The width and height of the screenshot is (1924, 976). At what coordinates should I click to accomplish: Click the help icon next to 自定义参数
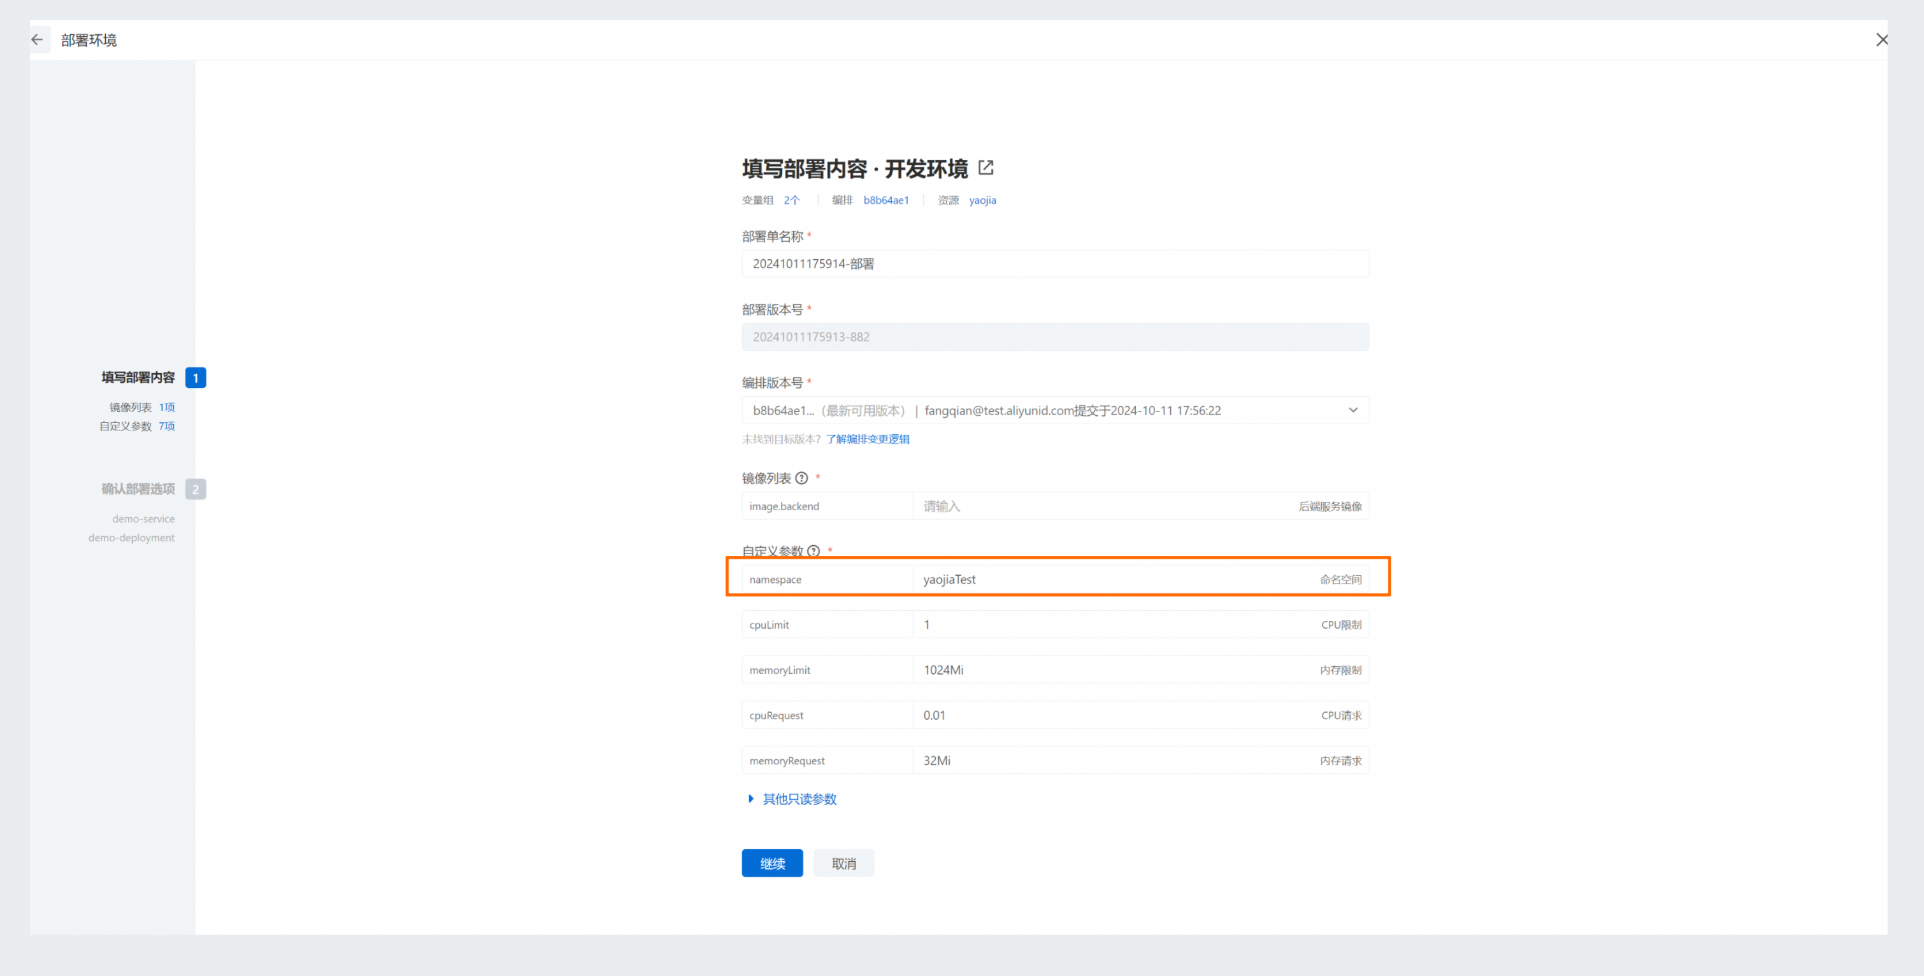[813, 551]
